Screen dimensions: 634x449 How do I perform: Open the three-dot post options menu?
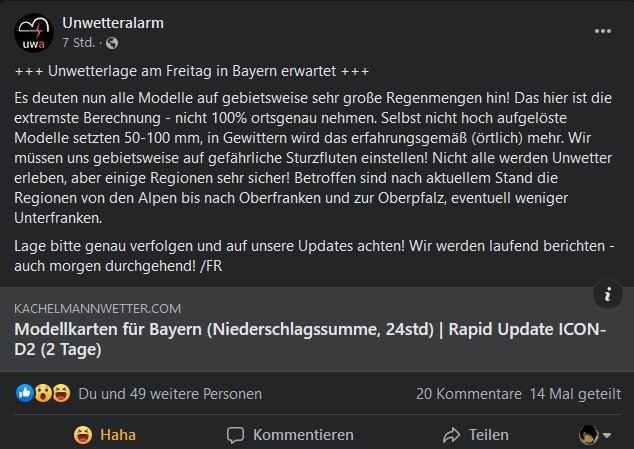coord(602,31)
